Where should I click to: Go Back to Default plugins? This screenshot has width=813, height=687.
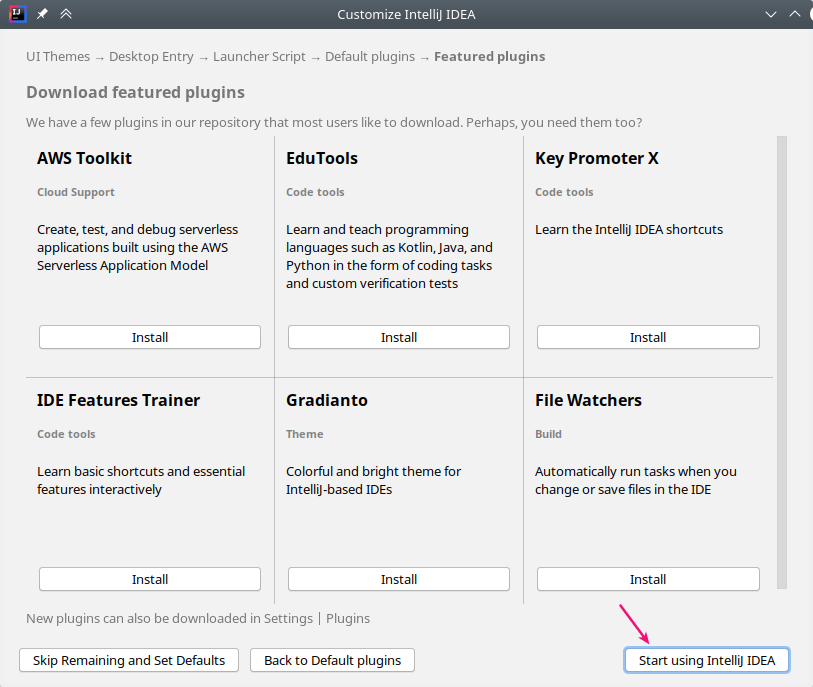pyautogui.click(x=332, y=660)
